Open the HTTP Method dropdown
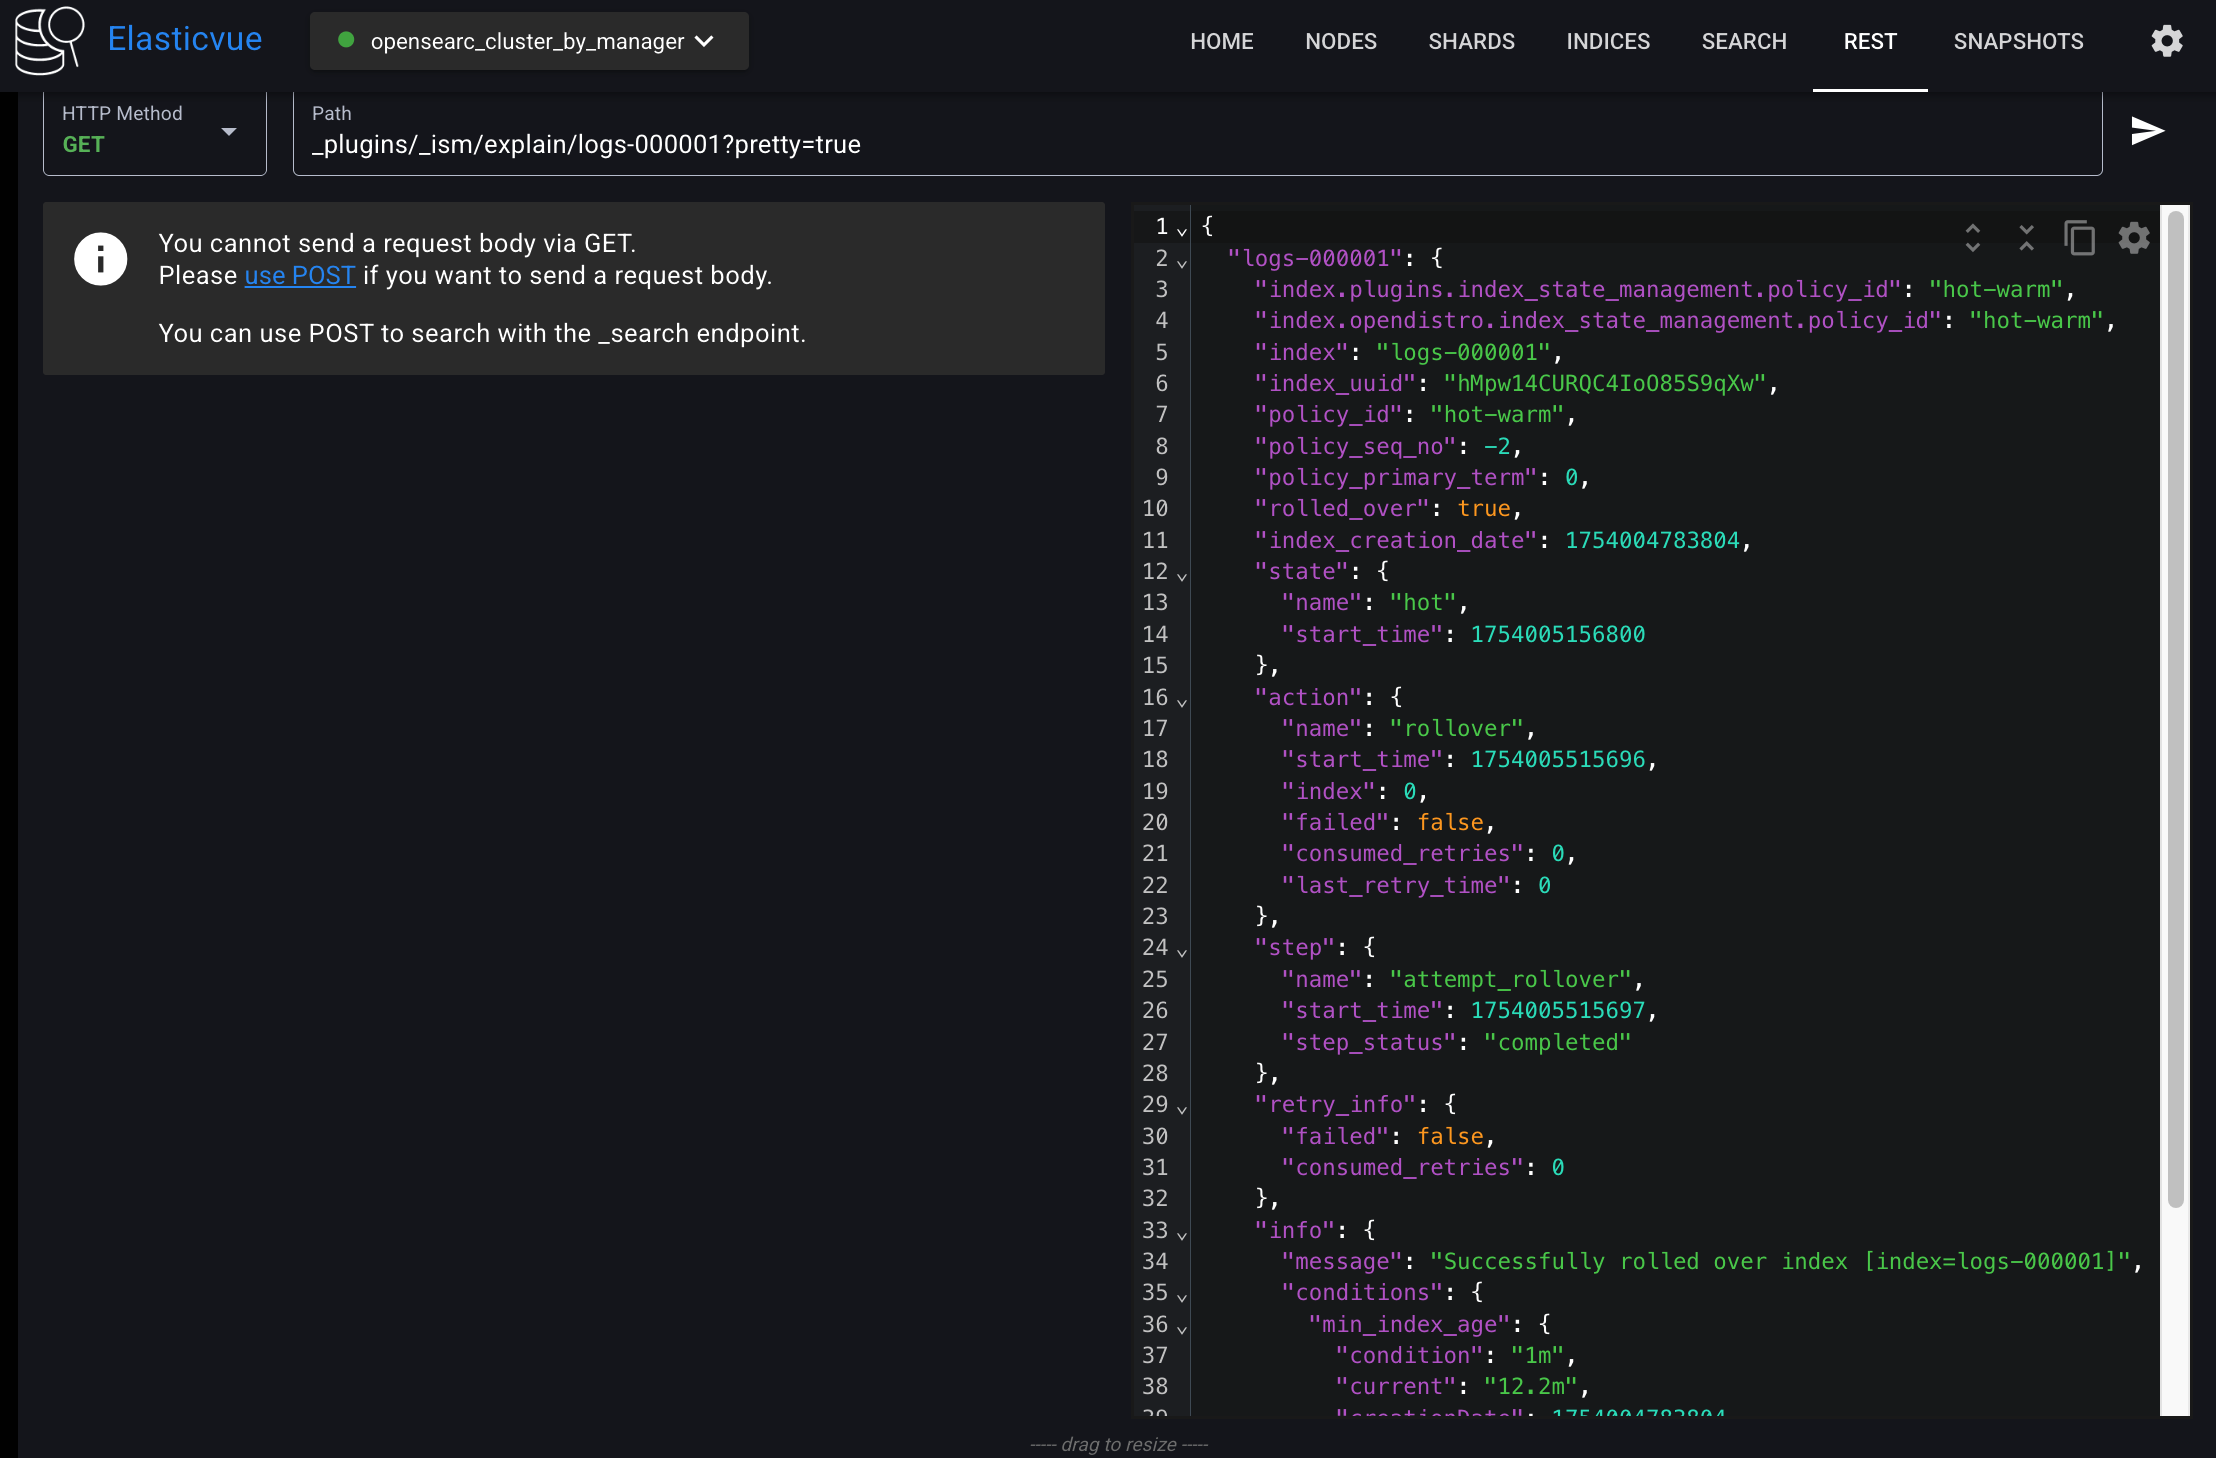 click(155, 131)
